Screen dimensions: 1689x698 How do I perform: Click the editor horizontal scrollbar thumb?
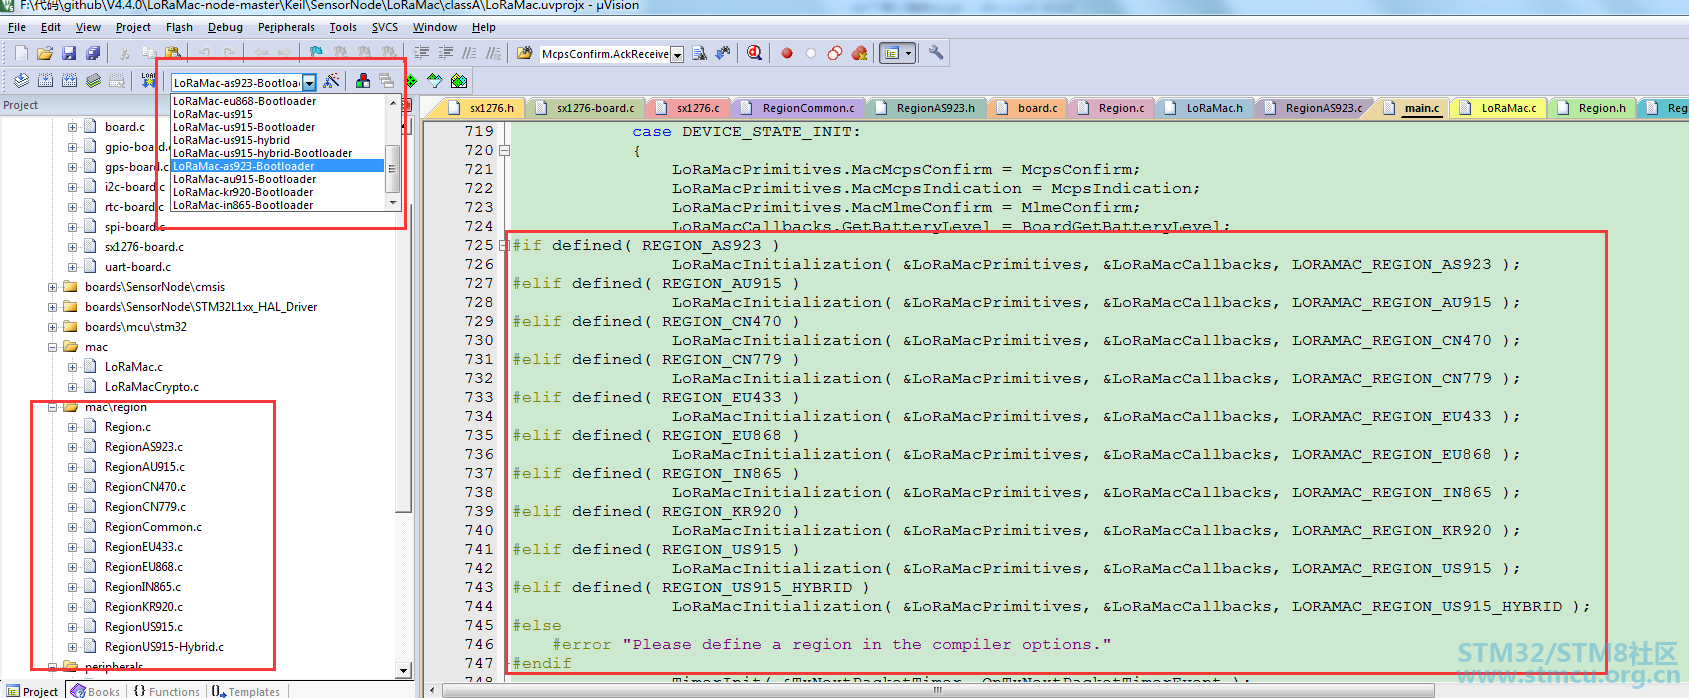pyautogui.click(x=936, y=690)
